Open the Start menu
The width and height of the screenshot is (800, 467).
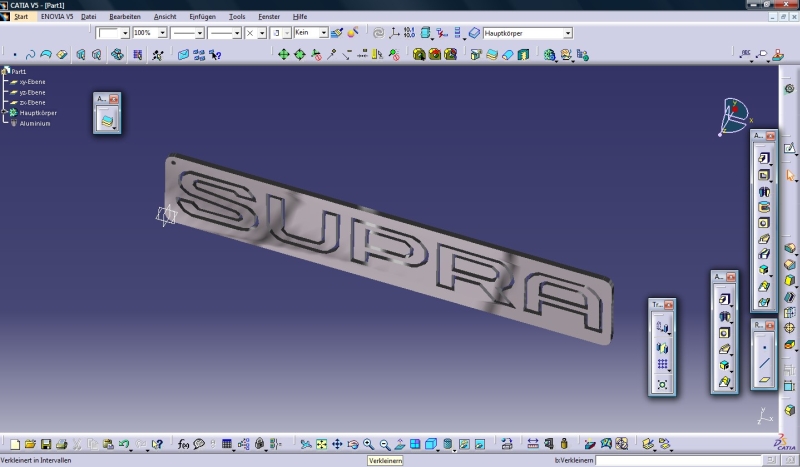click(21, 16)
